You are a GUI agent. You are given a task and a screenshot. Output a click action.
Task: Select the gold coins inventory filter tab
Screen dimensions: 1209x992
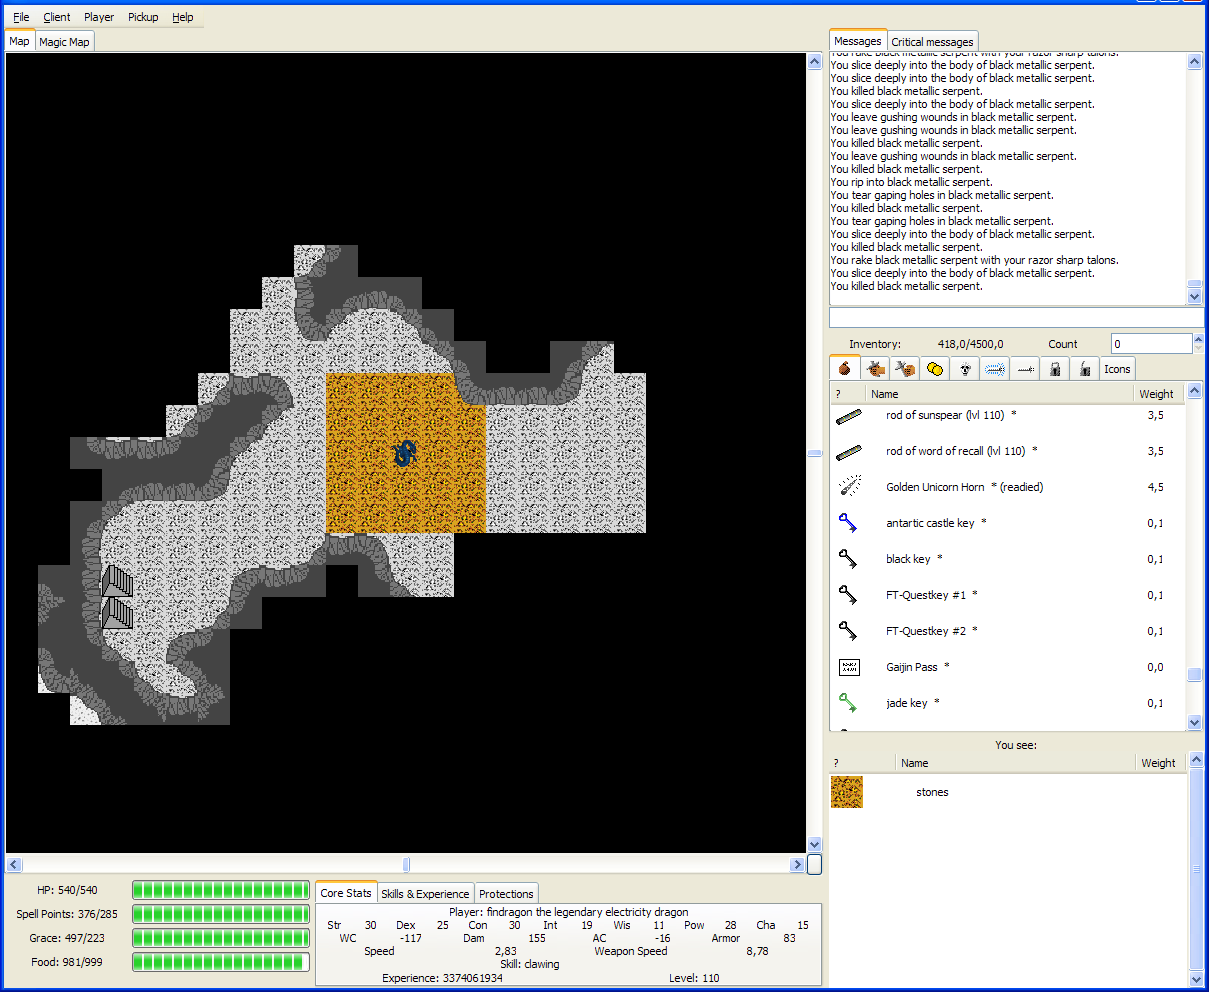point(935,368)
